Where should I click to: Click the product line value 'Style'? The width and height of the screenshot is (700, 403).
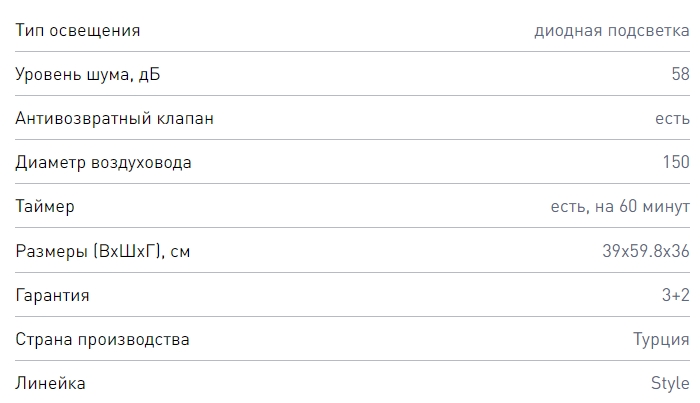670,383
